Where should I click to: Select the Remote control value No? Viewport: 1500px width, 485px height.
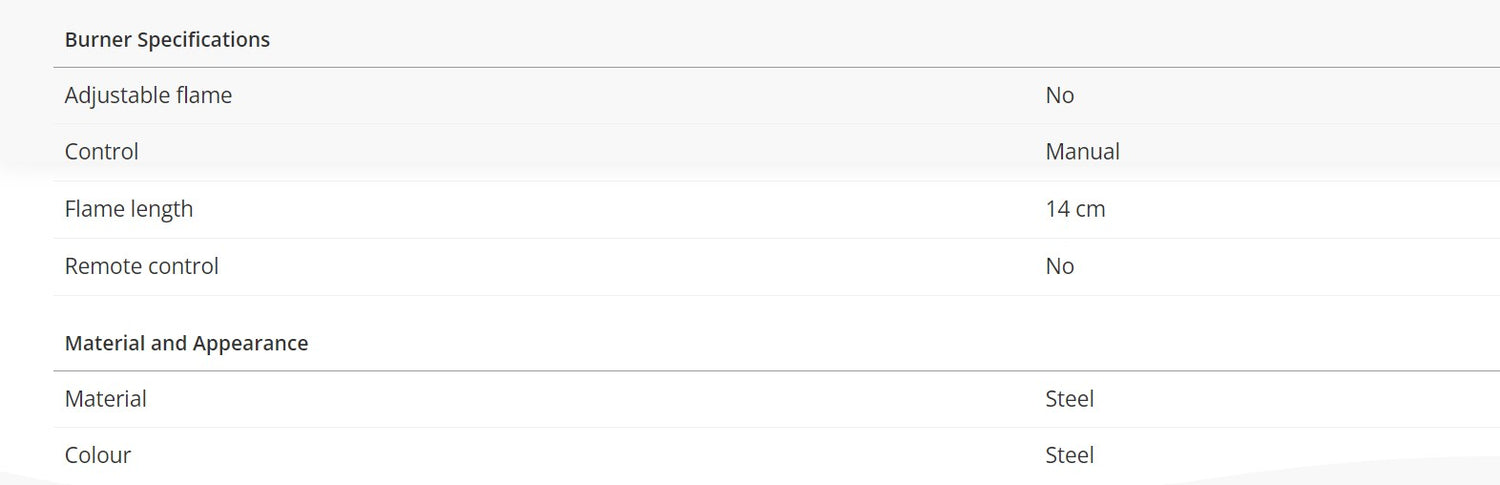[1059, 266]
